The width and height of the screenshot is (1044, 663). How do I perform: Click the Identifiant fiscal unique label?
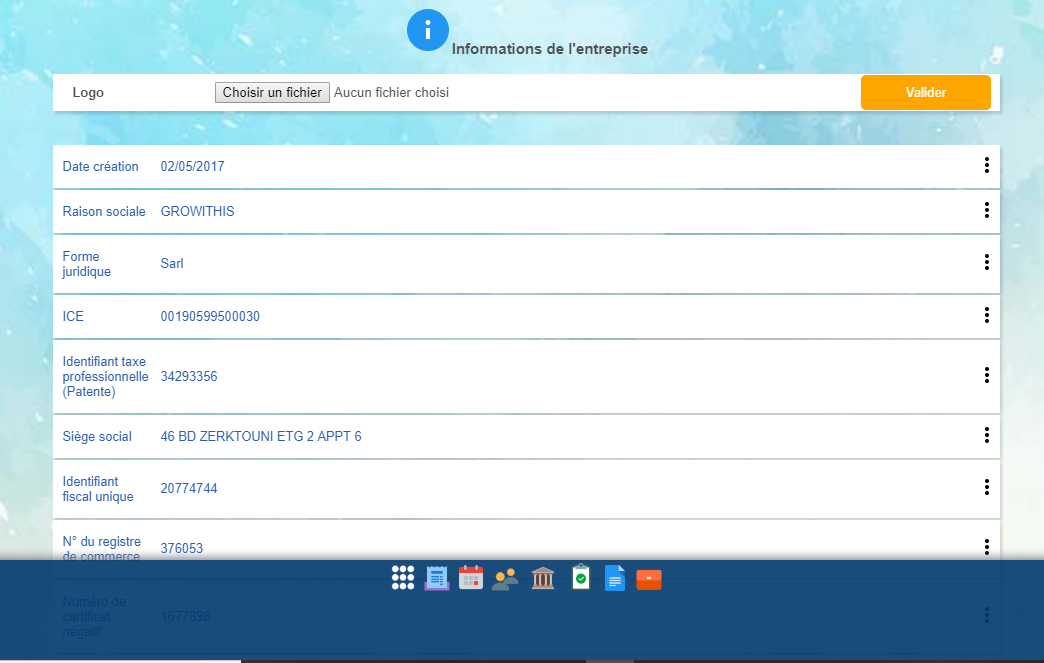pos(98,489)
